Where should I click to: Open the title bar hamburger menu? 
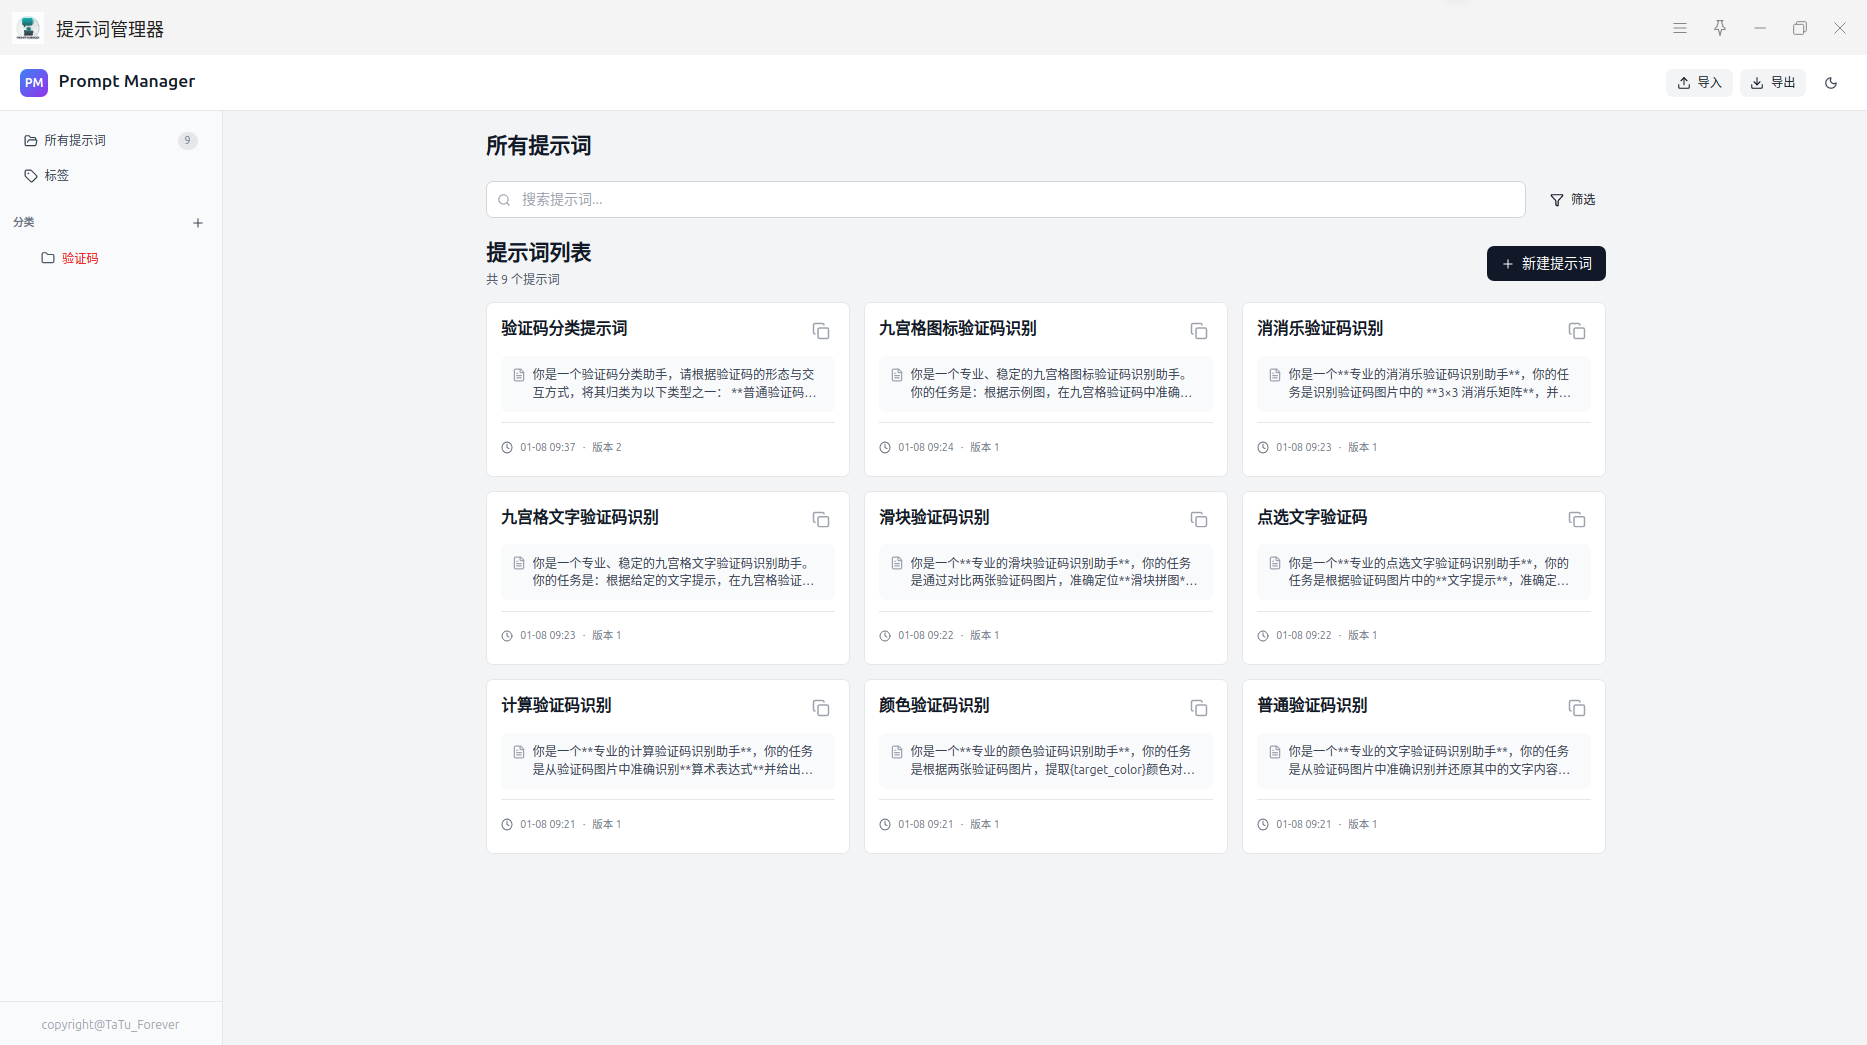tap(1680, 28)
